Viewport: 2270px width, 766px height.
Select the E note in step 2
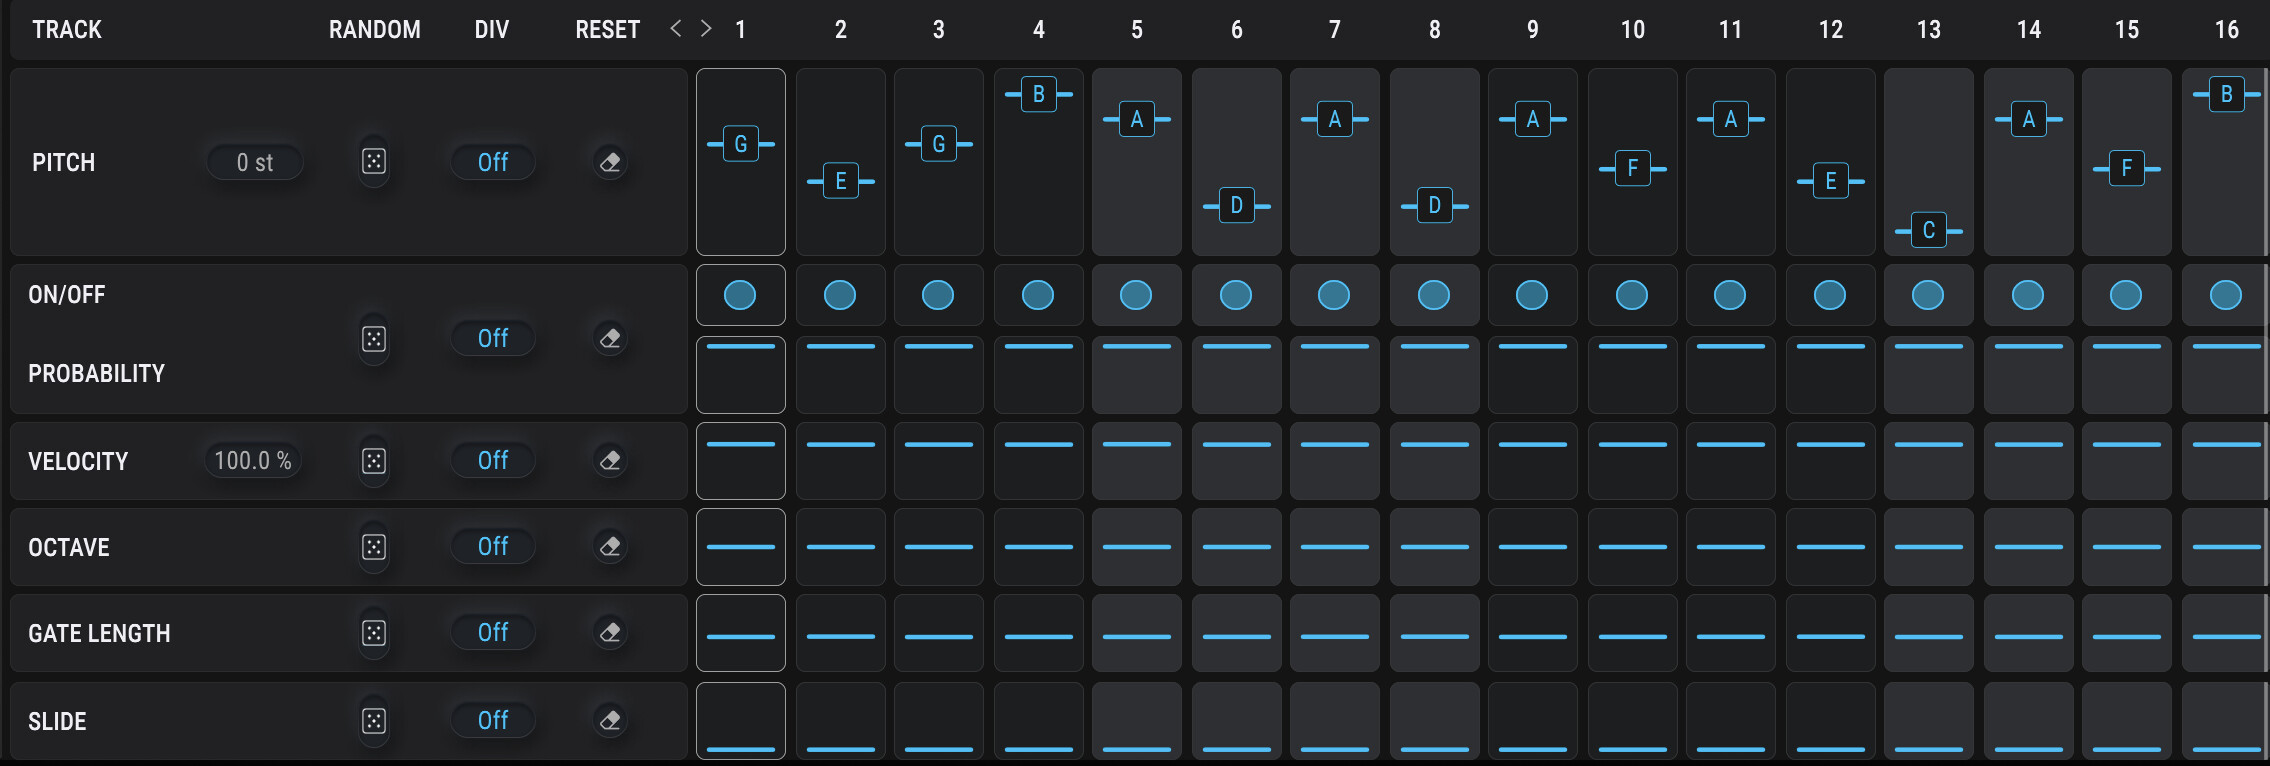841,181
